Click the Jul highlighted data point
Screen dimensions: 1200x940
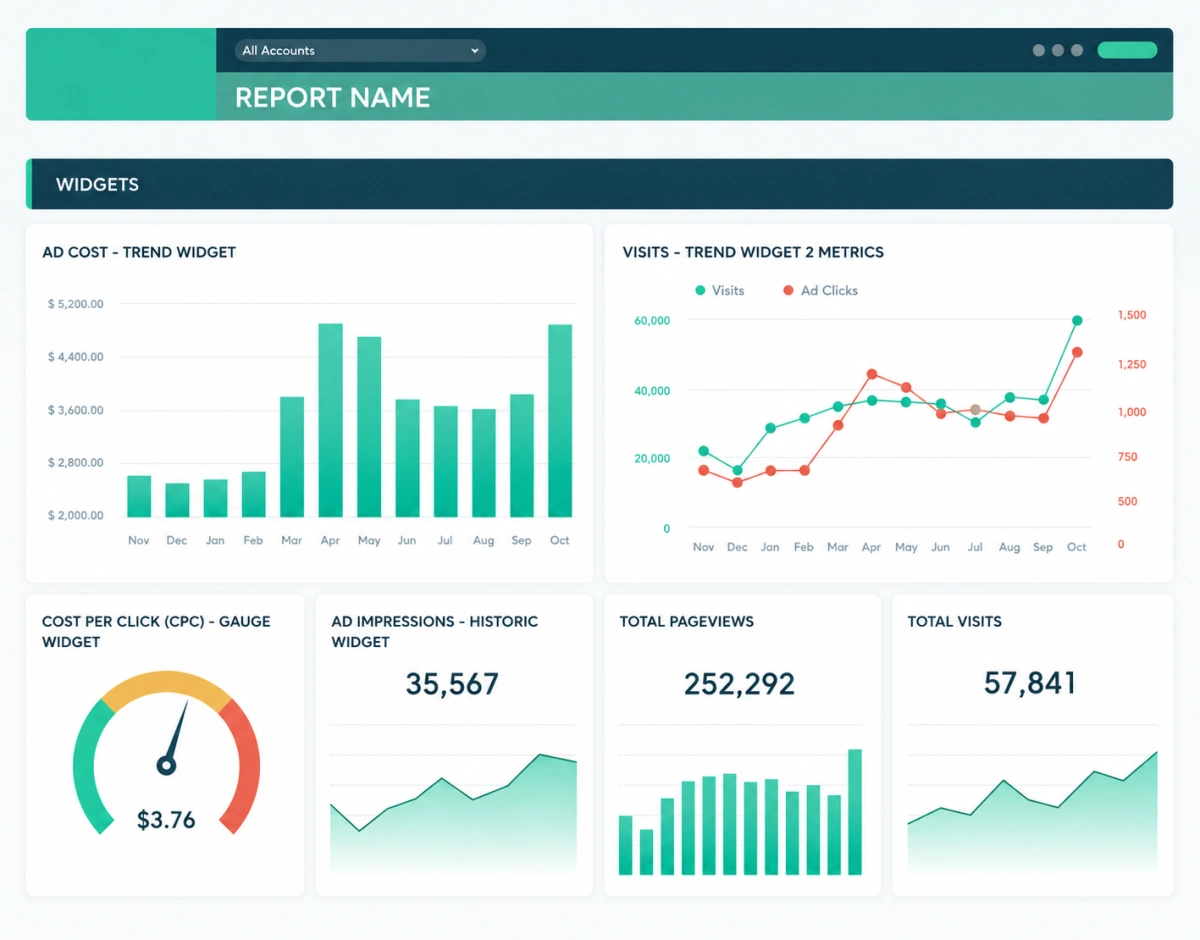coord(975,410)
